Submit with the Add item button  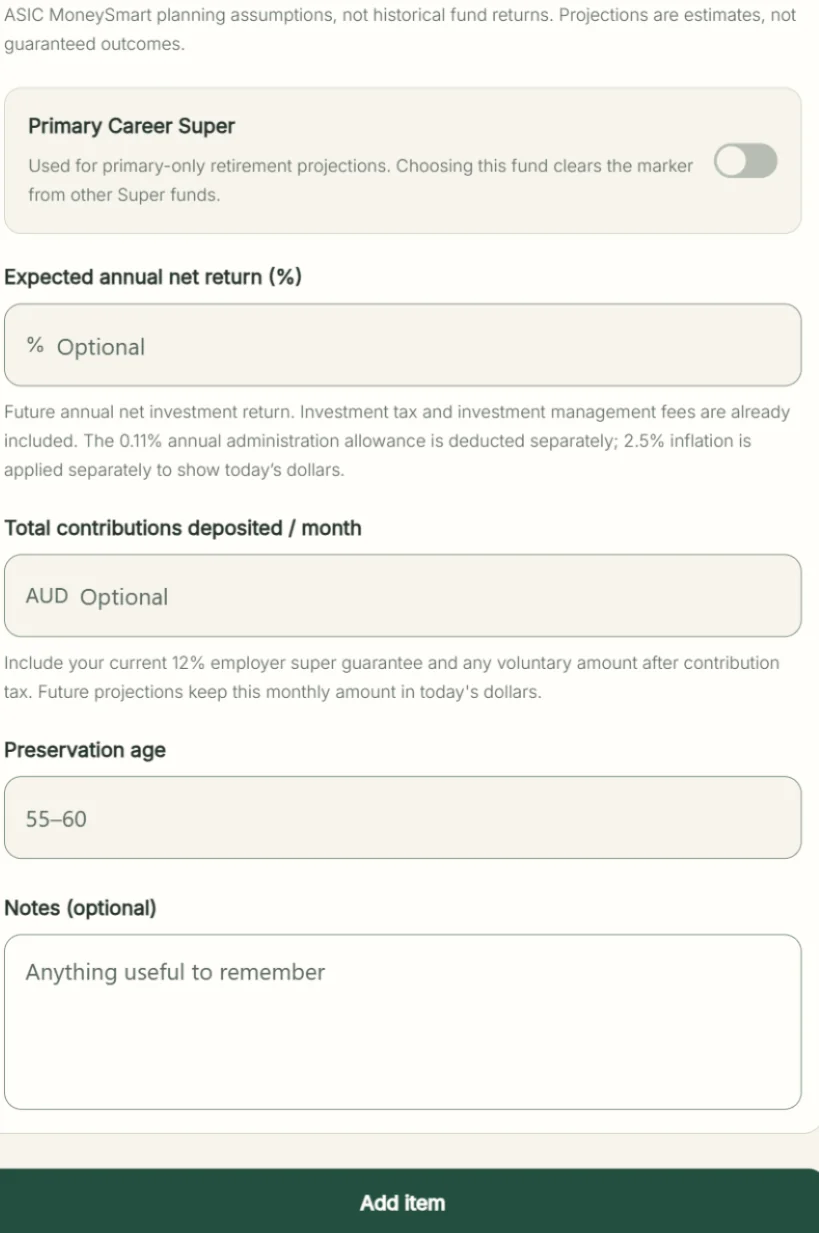(x=403, y=1201)
